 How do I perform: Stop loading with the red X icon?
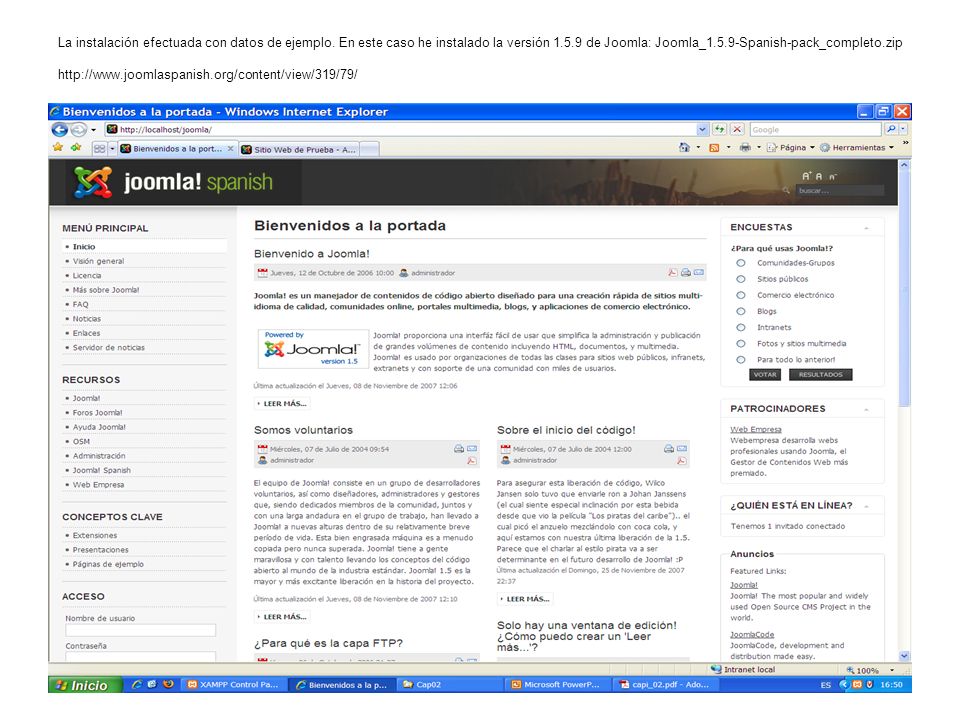point(737,129)
